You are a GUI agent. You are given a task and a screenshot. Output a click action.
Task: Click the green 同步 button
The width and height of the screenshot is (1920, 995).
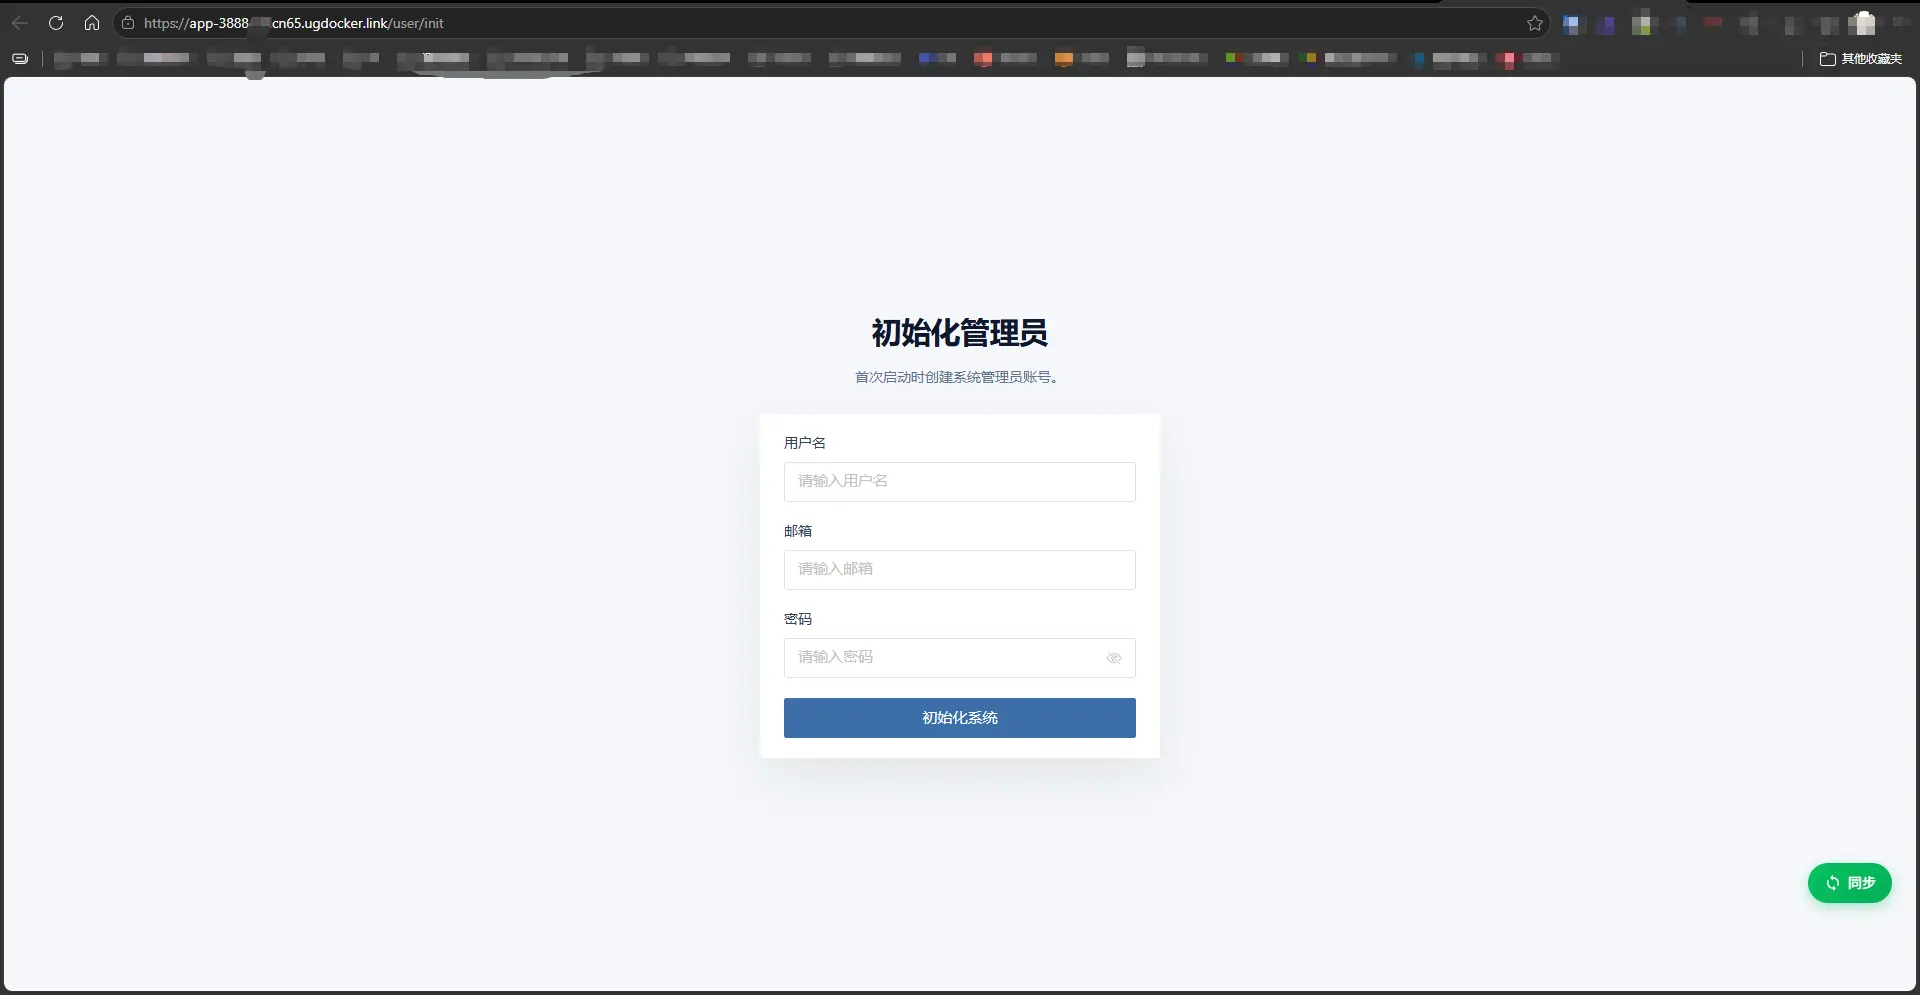1849,883
